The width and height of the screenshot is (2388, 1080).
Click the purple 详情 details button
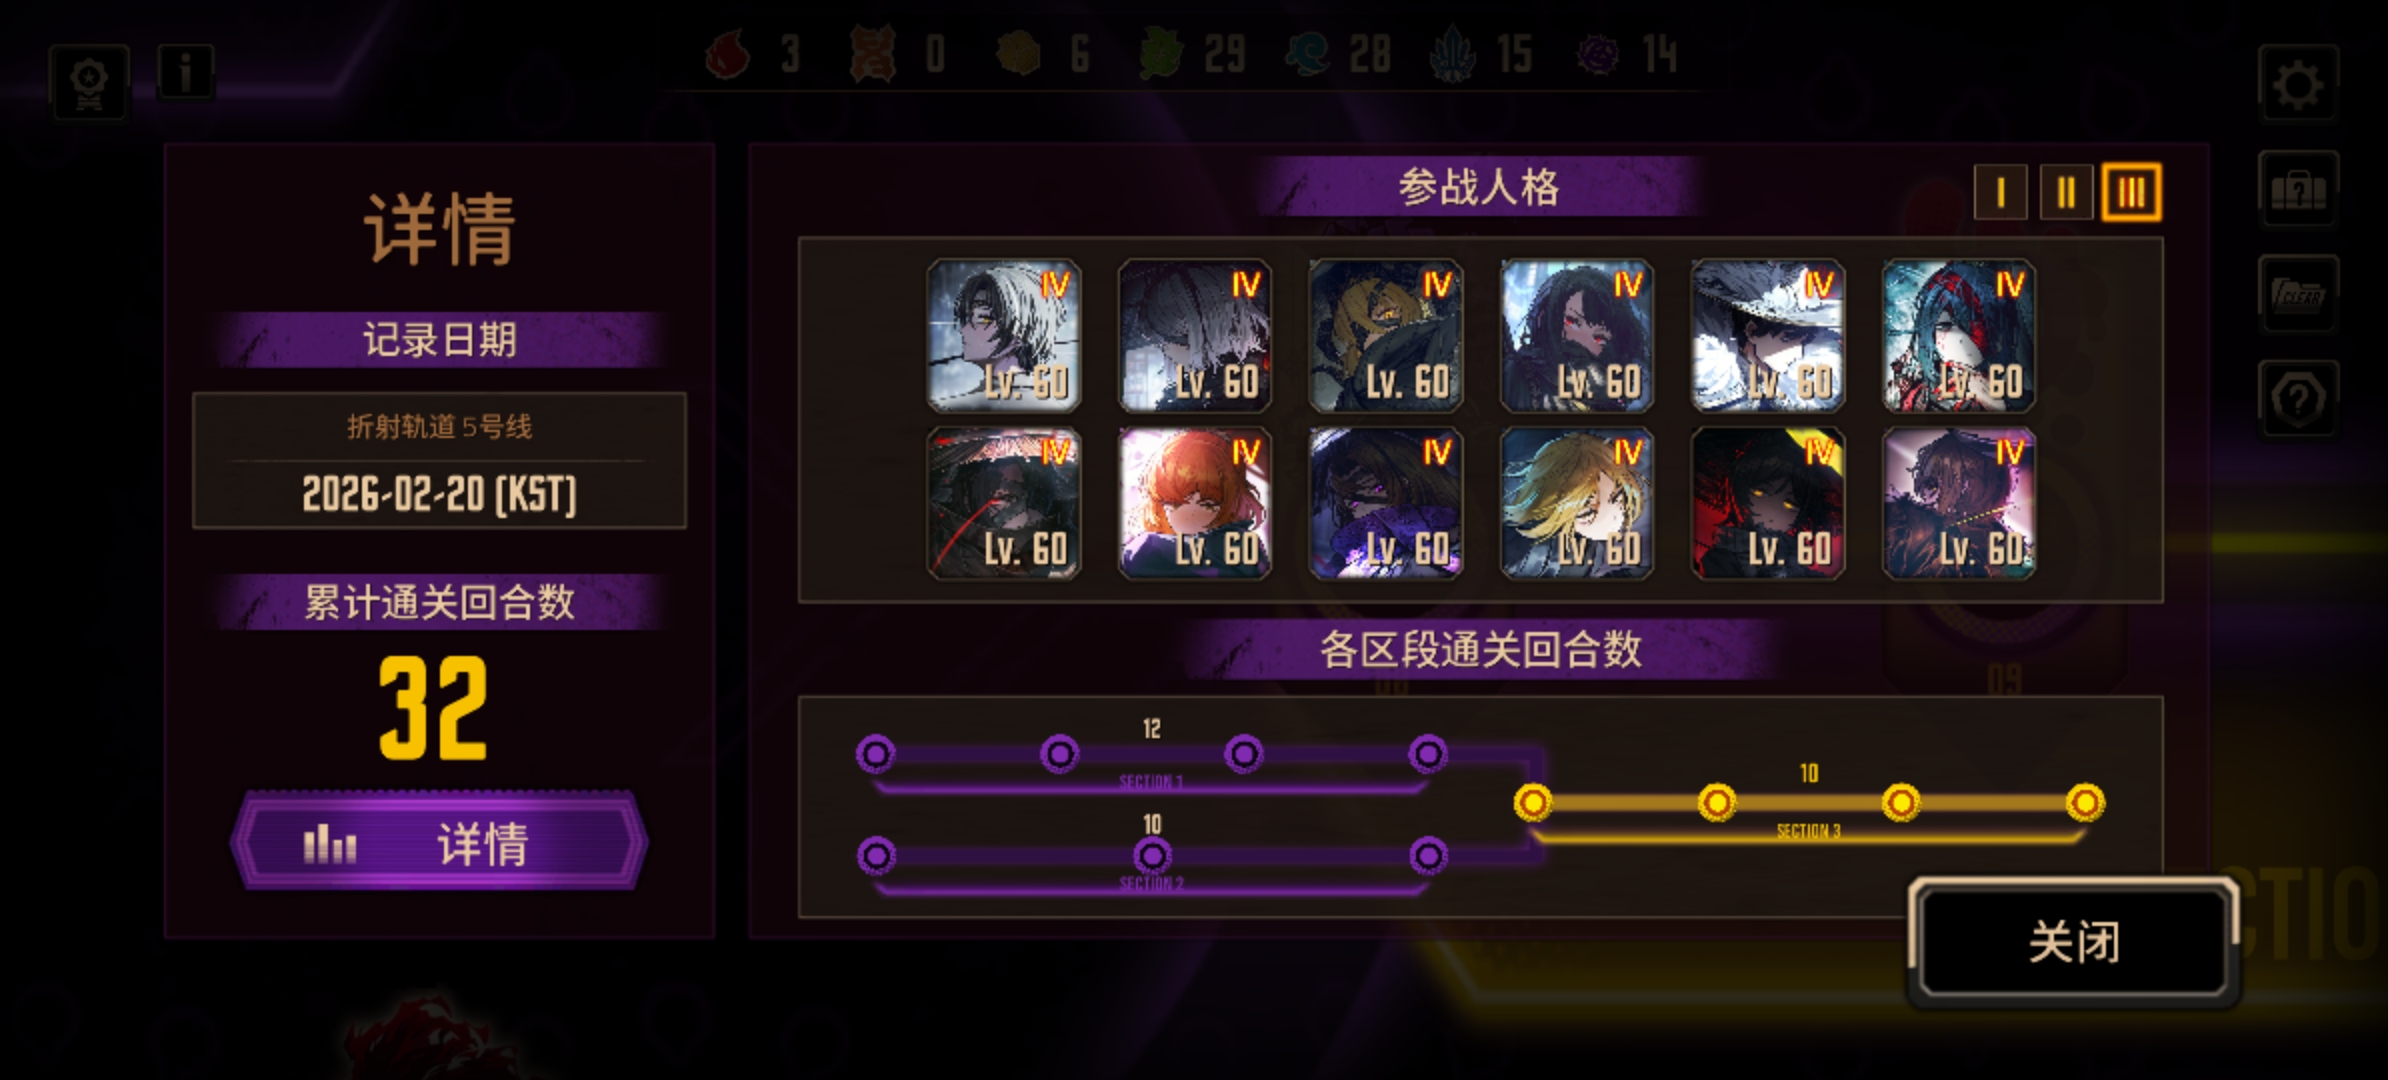coord(439,842)
